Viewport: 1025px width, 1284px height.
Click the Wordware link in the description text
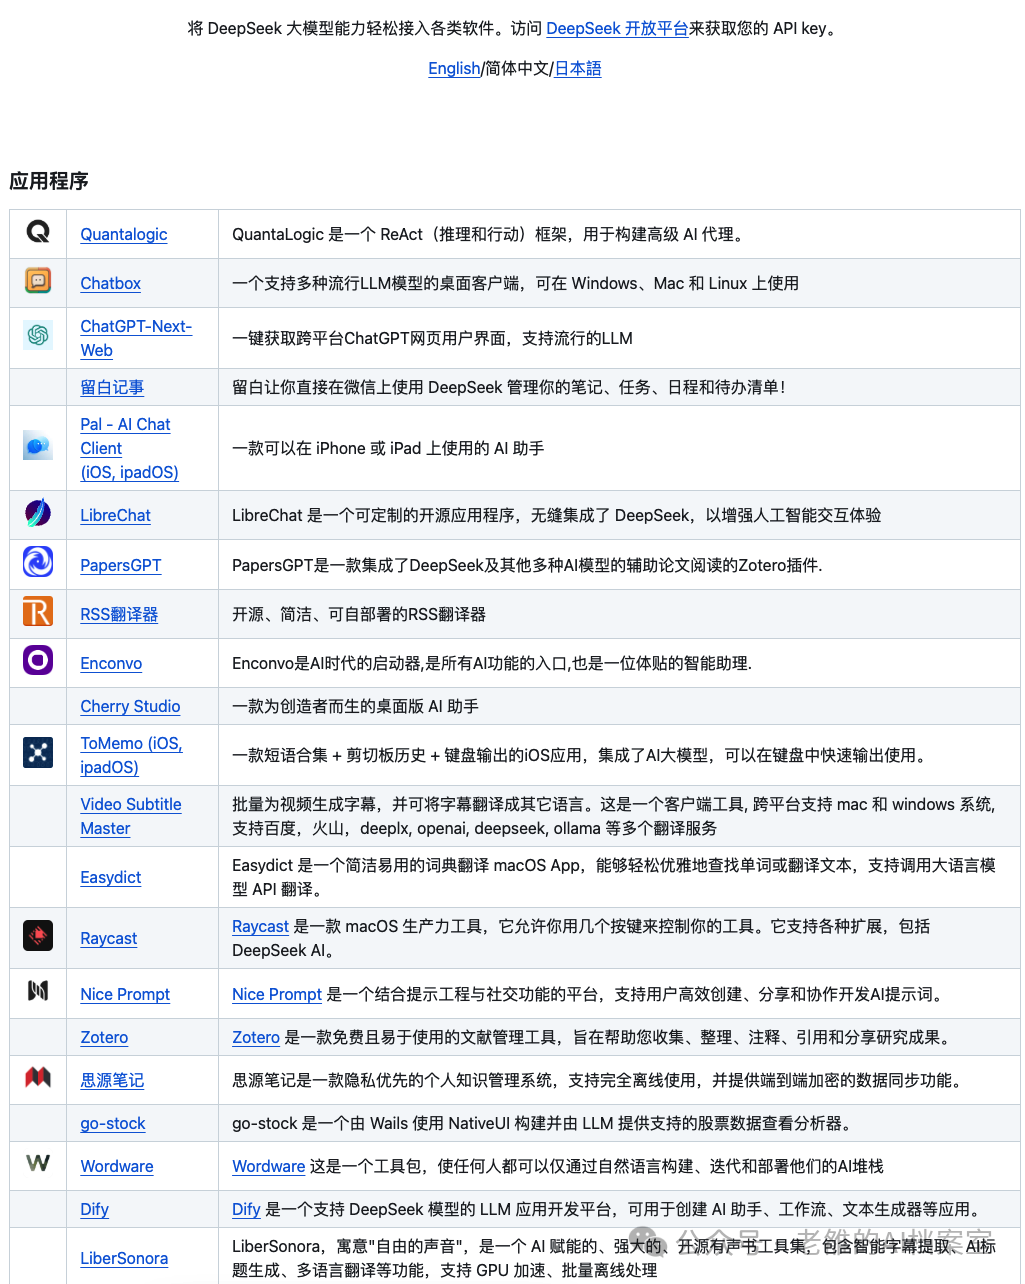coord(269,1166)
